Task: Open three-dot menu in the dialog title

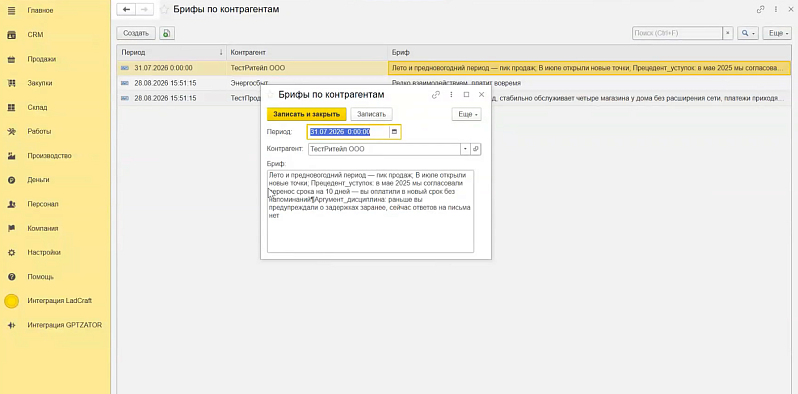Action: coord(451,95)
